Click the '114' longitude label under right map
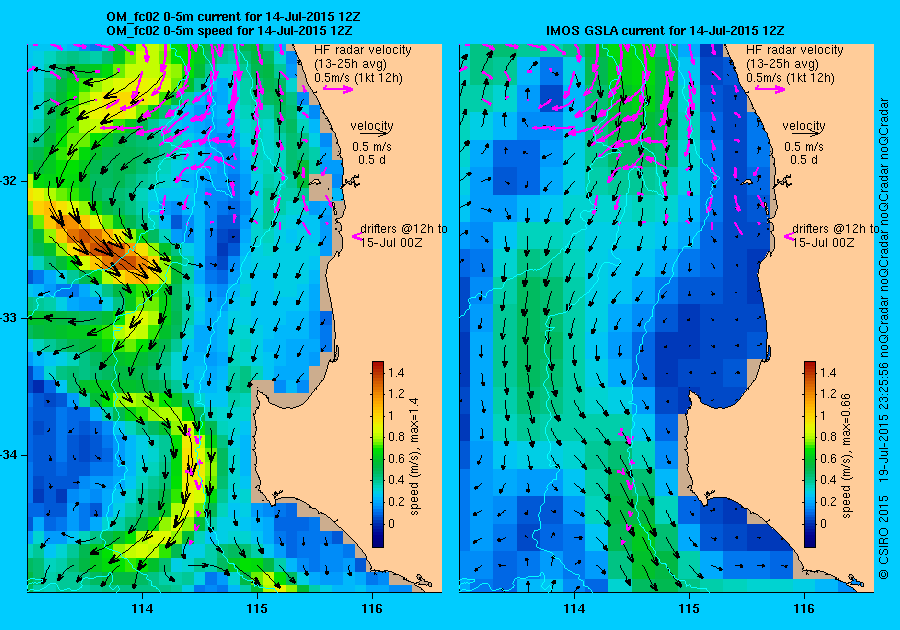900x630 pixels. point(575,609)
